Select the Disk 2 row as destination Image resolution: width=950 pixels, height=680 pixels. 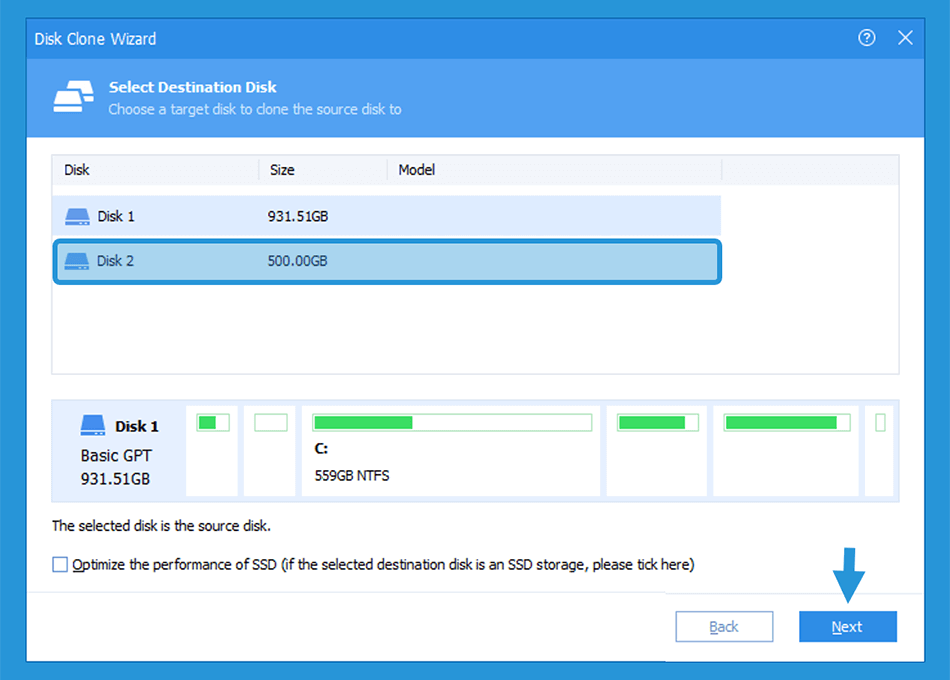click(x=387, y=261)
